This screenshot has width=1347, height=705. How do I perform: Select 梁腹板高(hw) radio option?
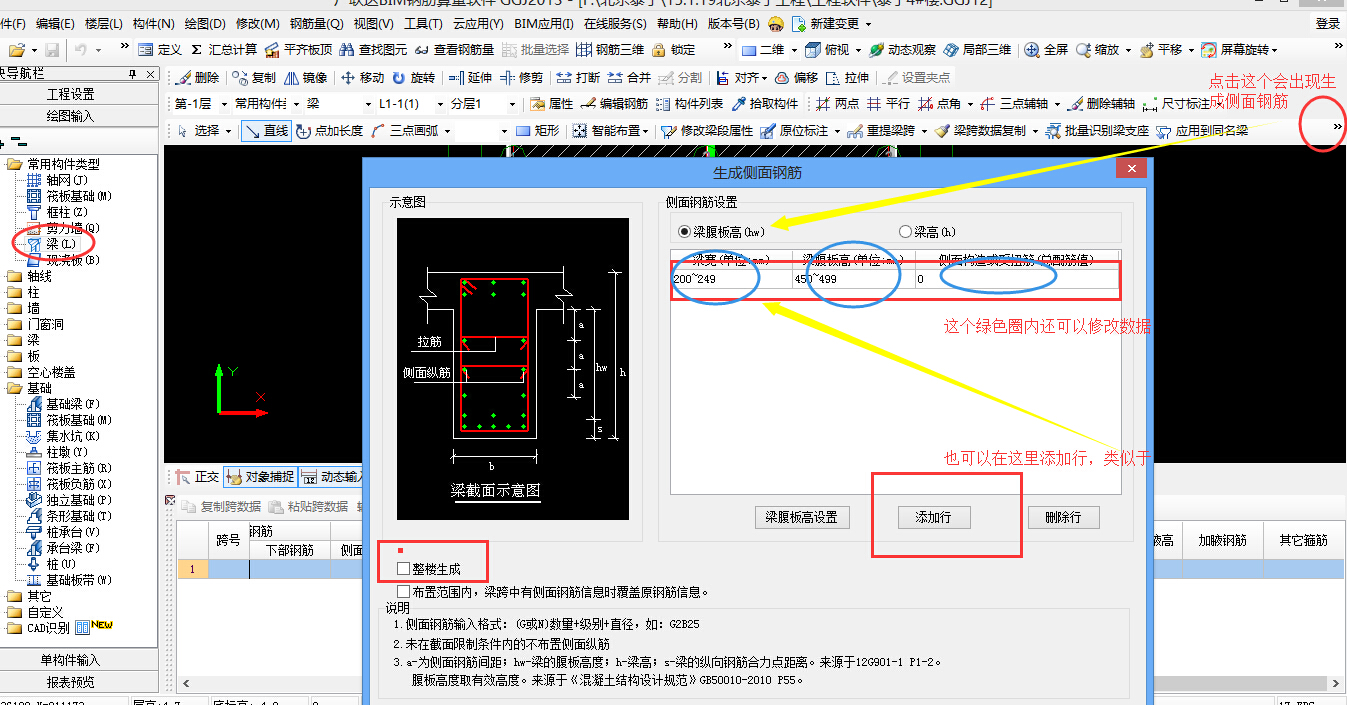click(x=721, y=231)
